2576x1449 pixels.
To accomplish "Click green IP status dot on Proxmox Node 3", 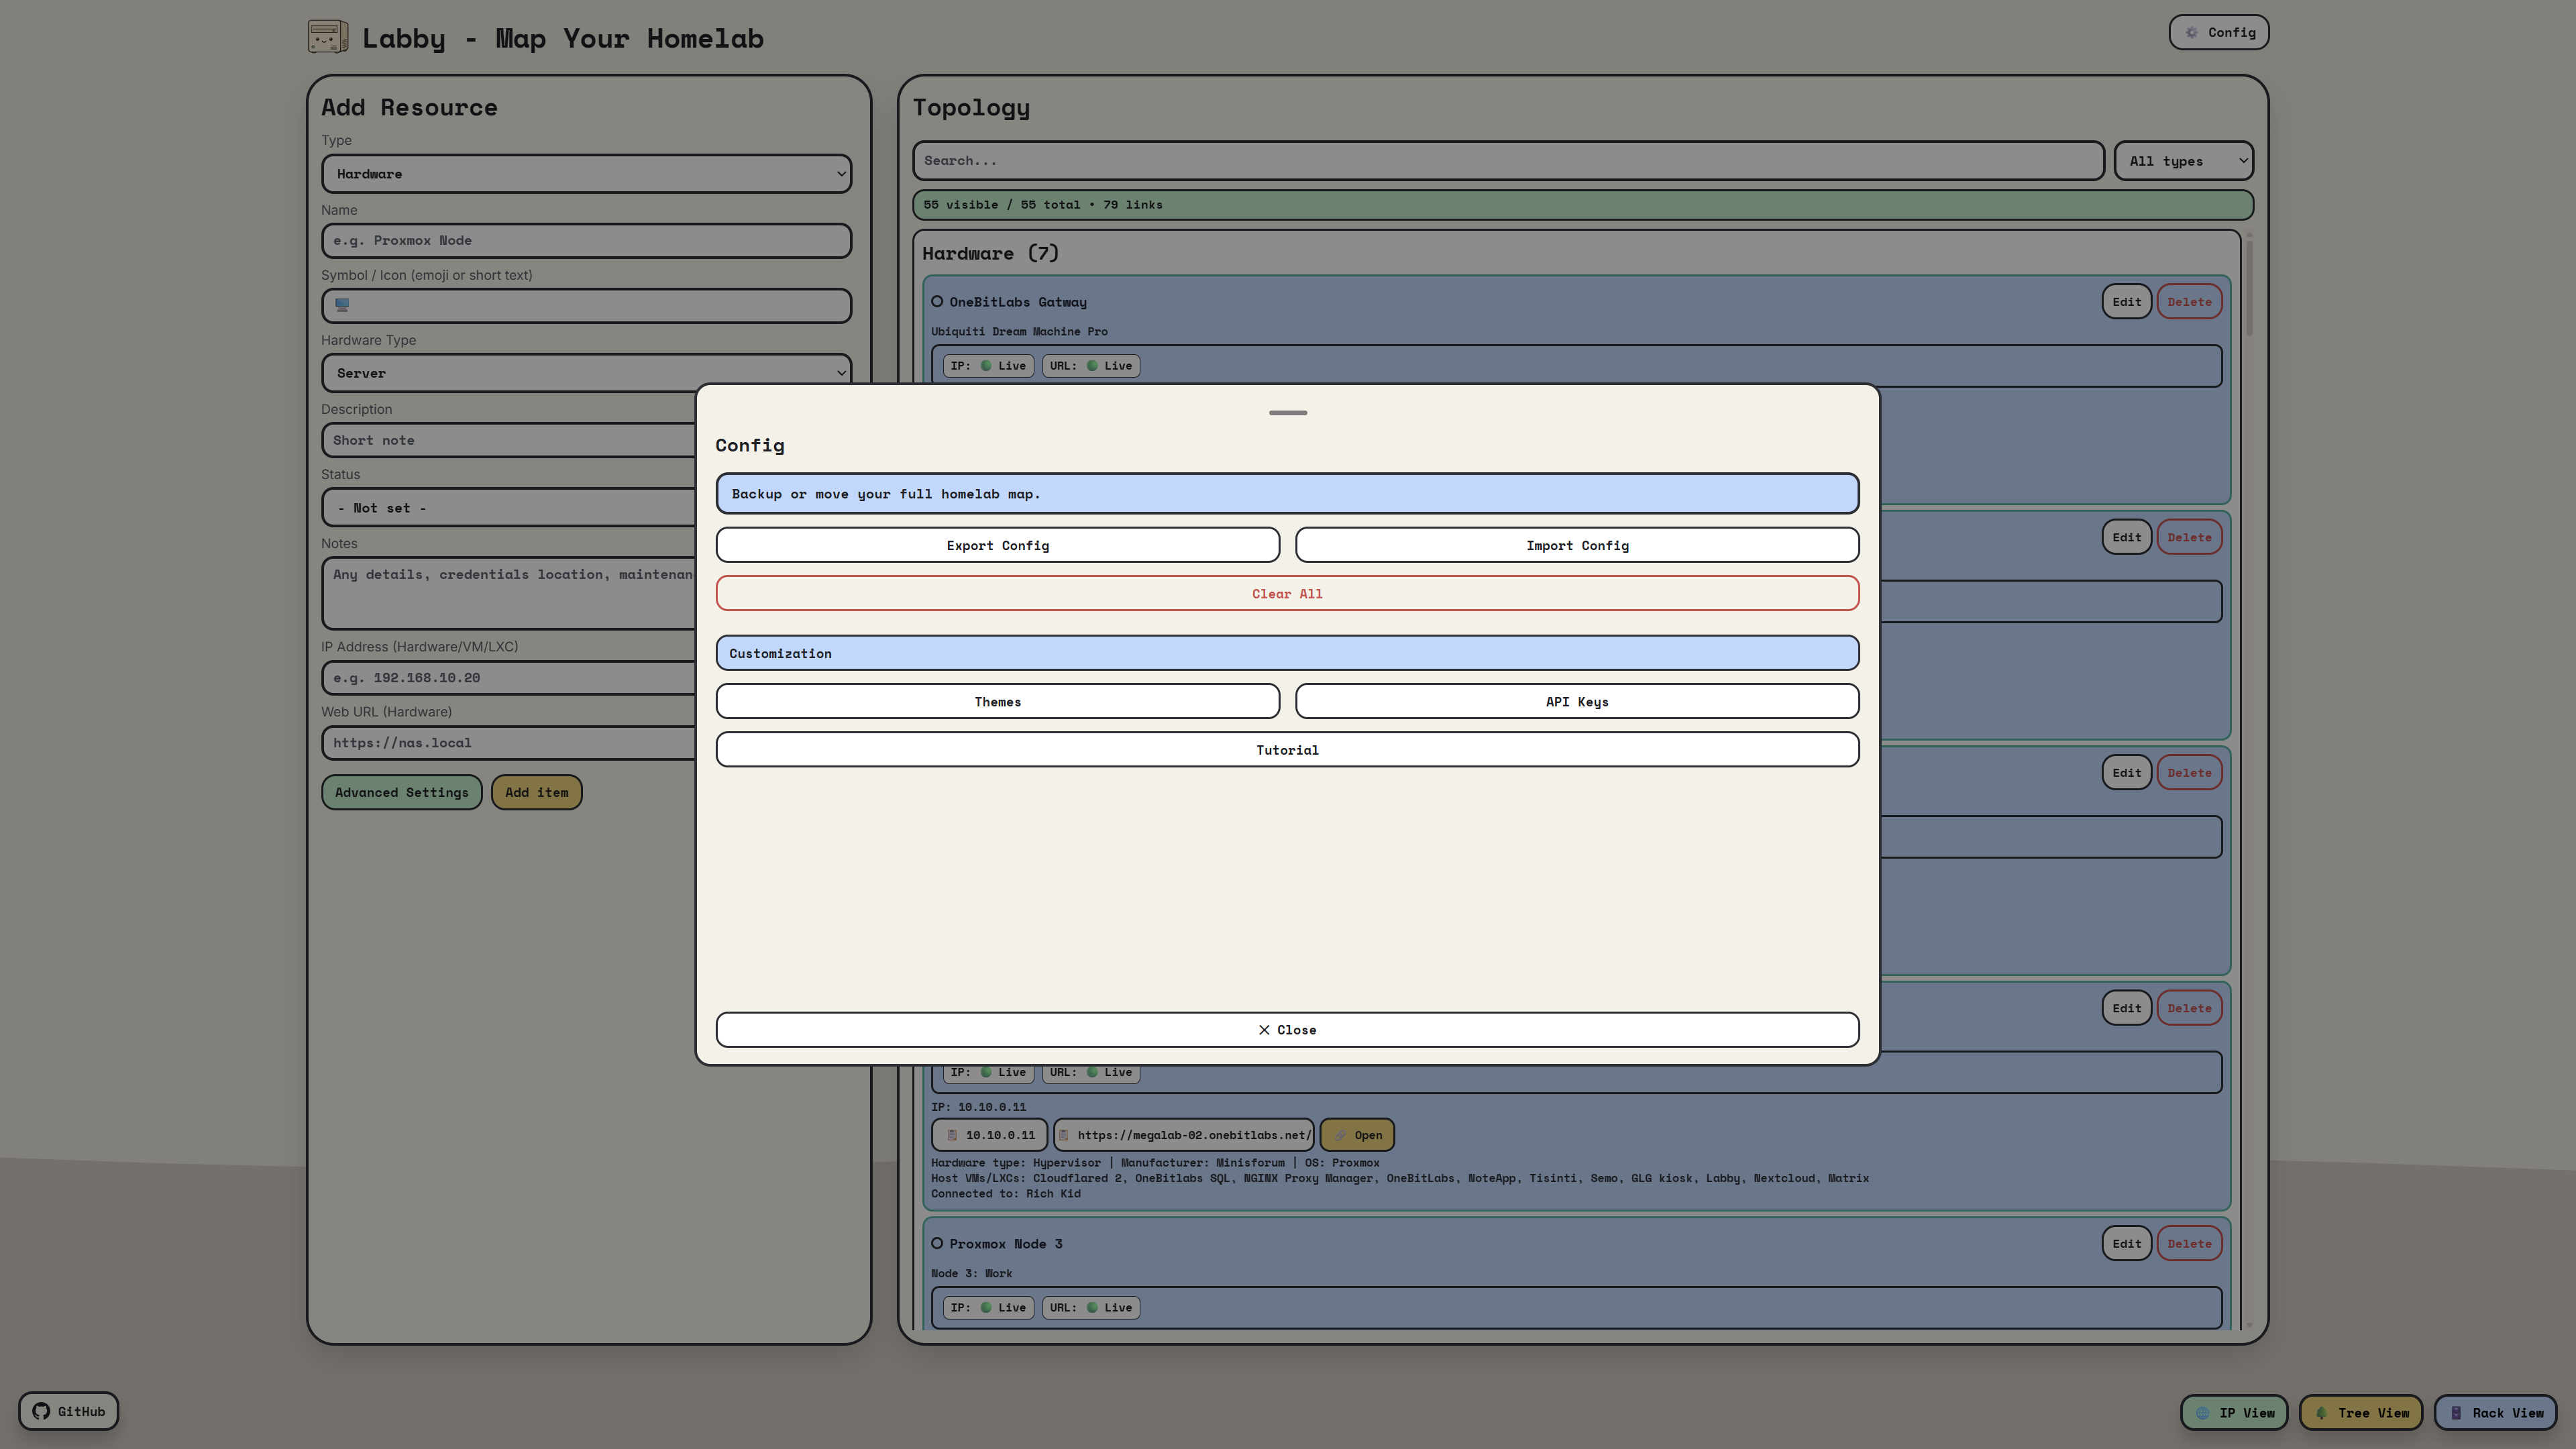I will (x=986, y=1308).
